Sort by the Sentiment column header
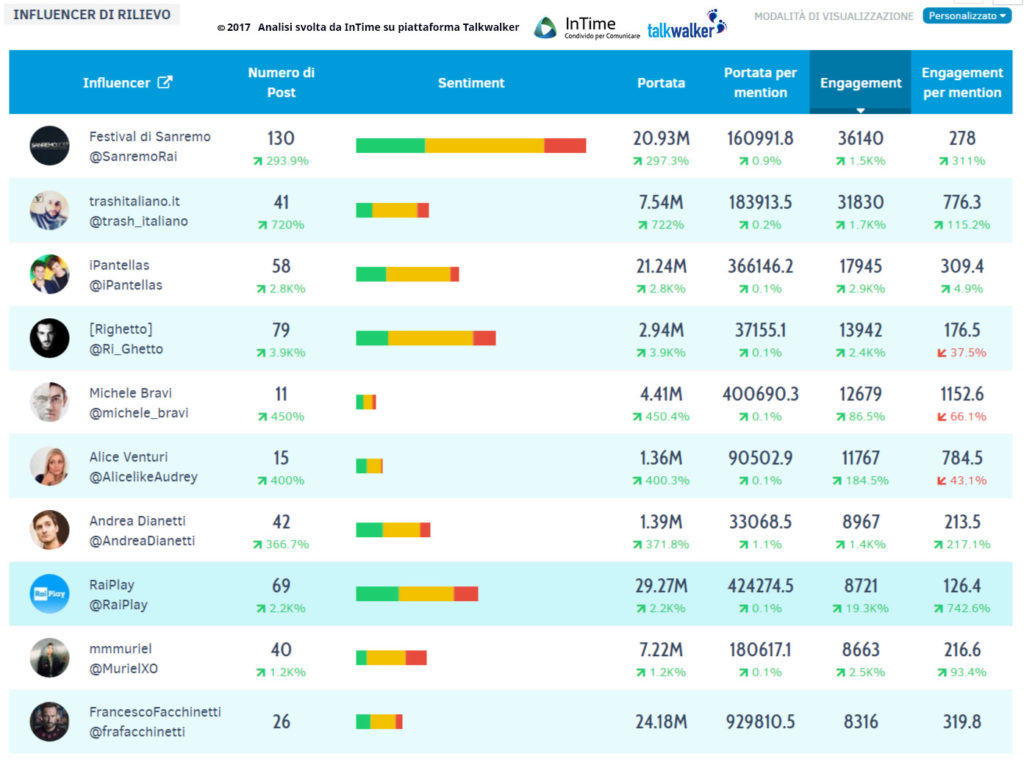1024x762 pixels. (471, 83)
